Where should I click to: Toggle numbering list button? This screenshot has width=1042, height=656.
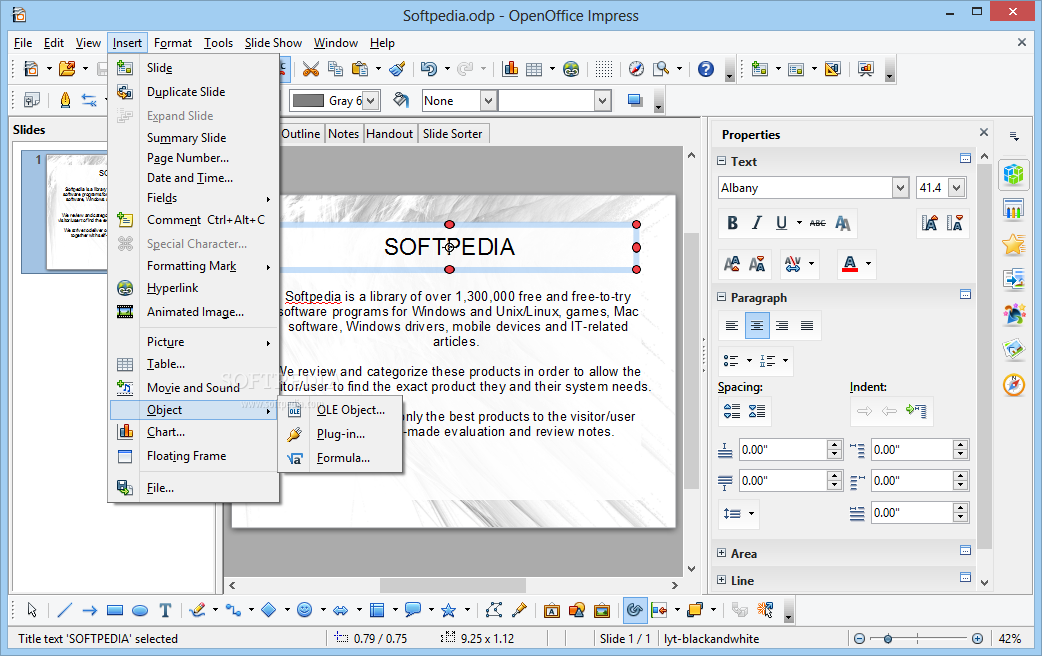tap(768, 361)
